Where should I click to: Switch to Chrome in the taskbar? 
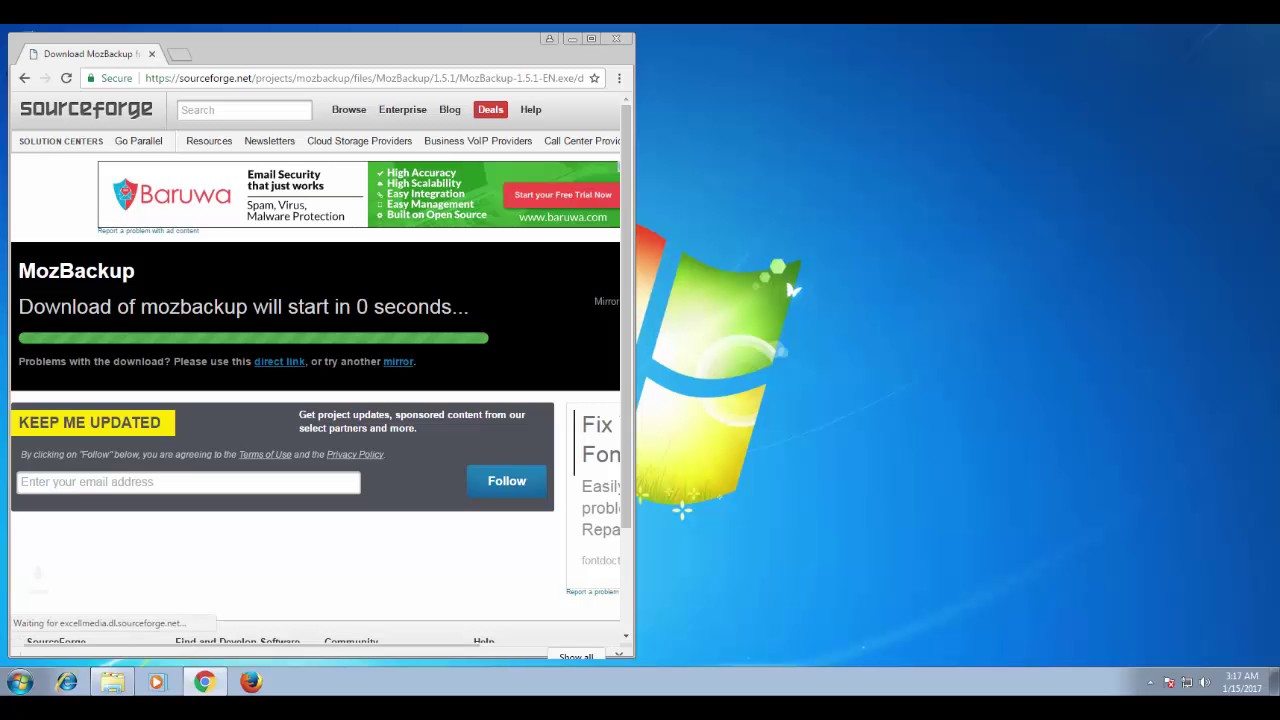click(x=204, y=682)
